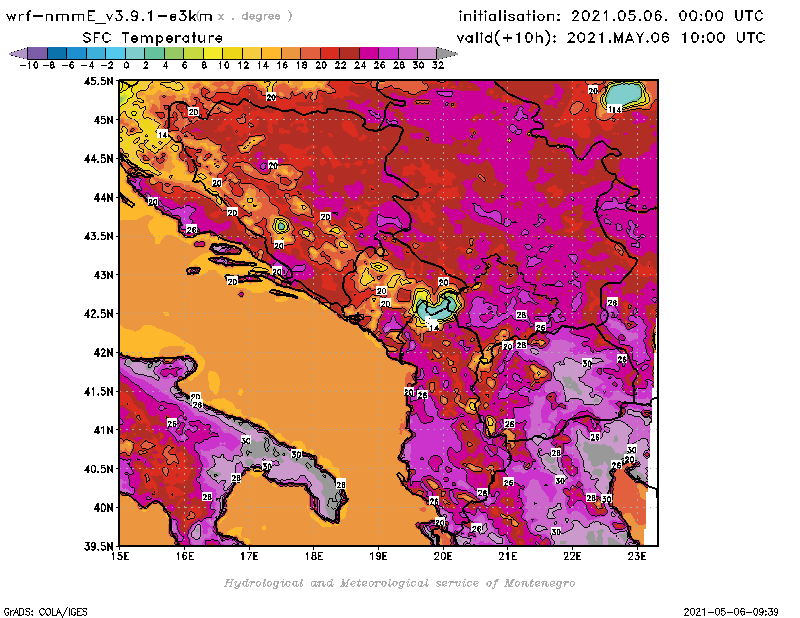Click the light blue -4 to -2 legend swatch

click(x=96, y=53)
